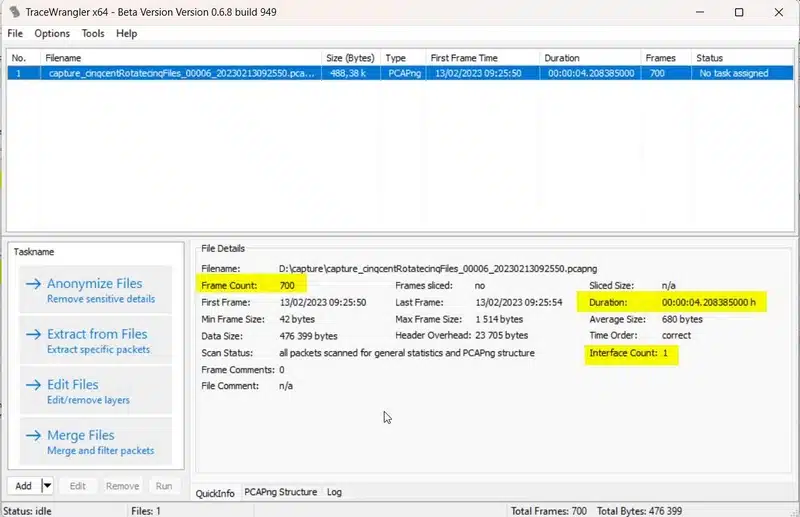Start the Merge Files task
The image size is (800, 517).
pyautogui.click(x=95, y=441)
